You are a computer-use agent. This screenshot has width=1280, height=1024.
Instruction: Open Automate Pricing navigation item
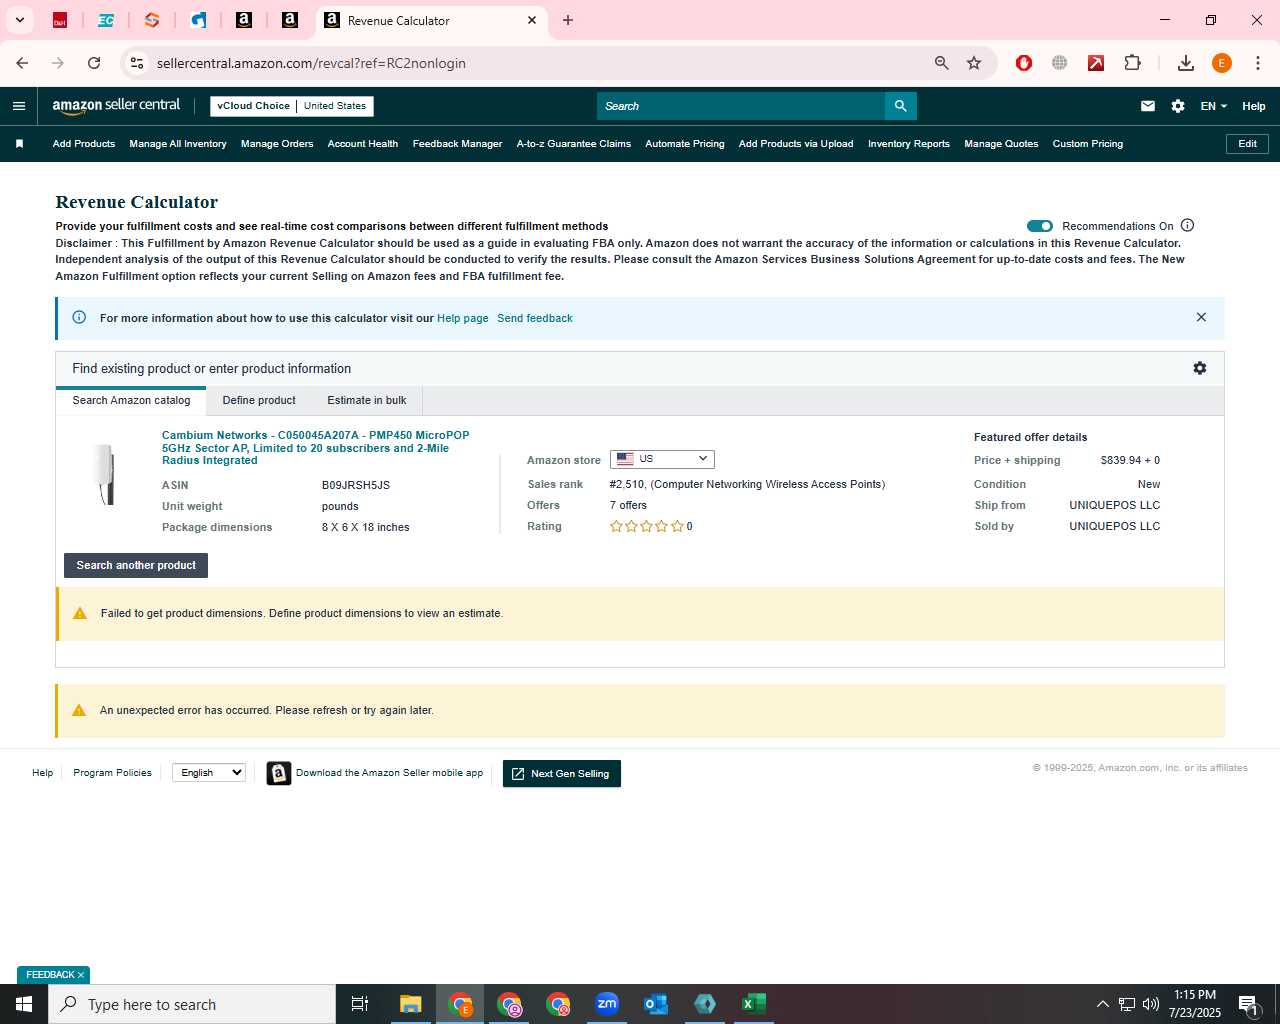click(x=685, y=144)
